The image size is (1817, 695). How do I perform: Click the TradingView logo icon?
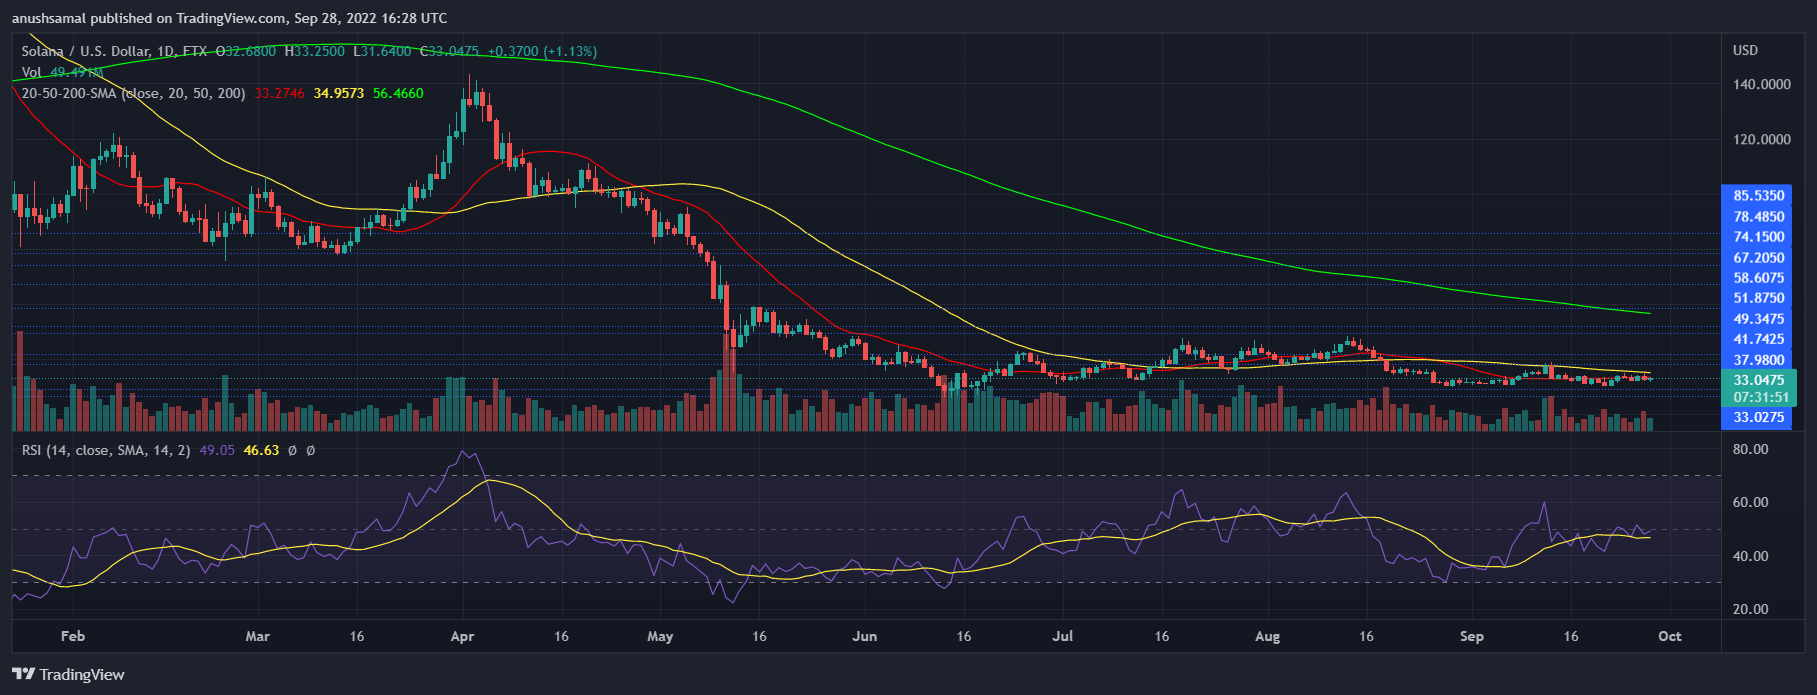pos(23,674)
